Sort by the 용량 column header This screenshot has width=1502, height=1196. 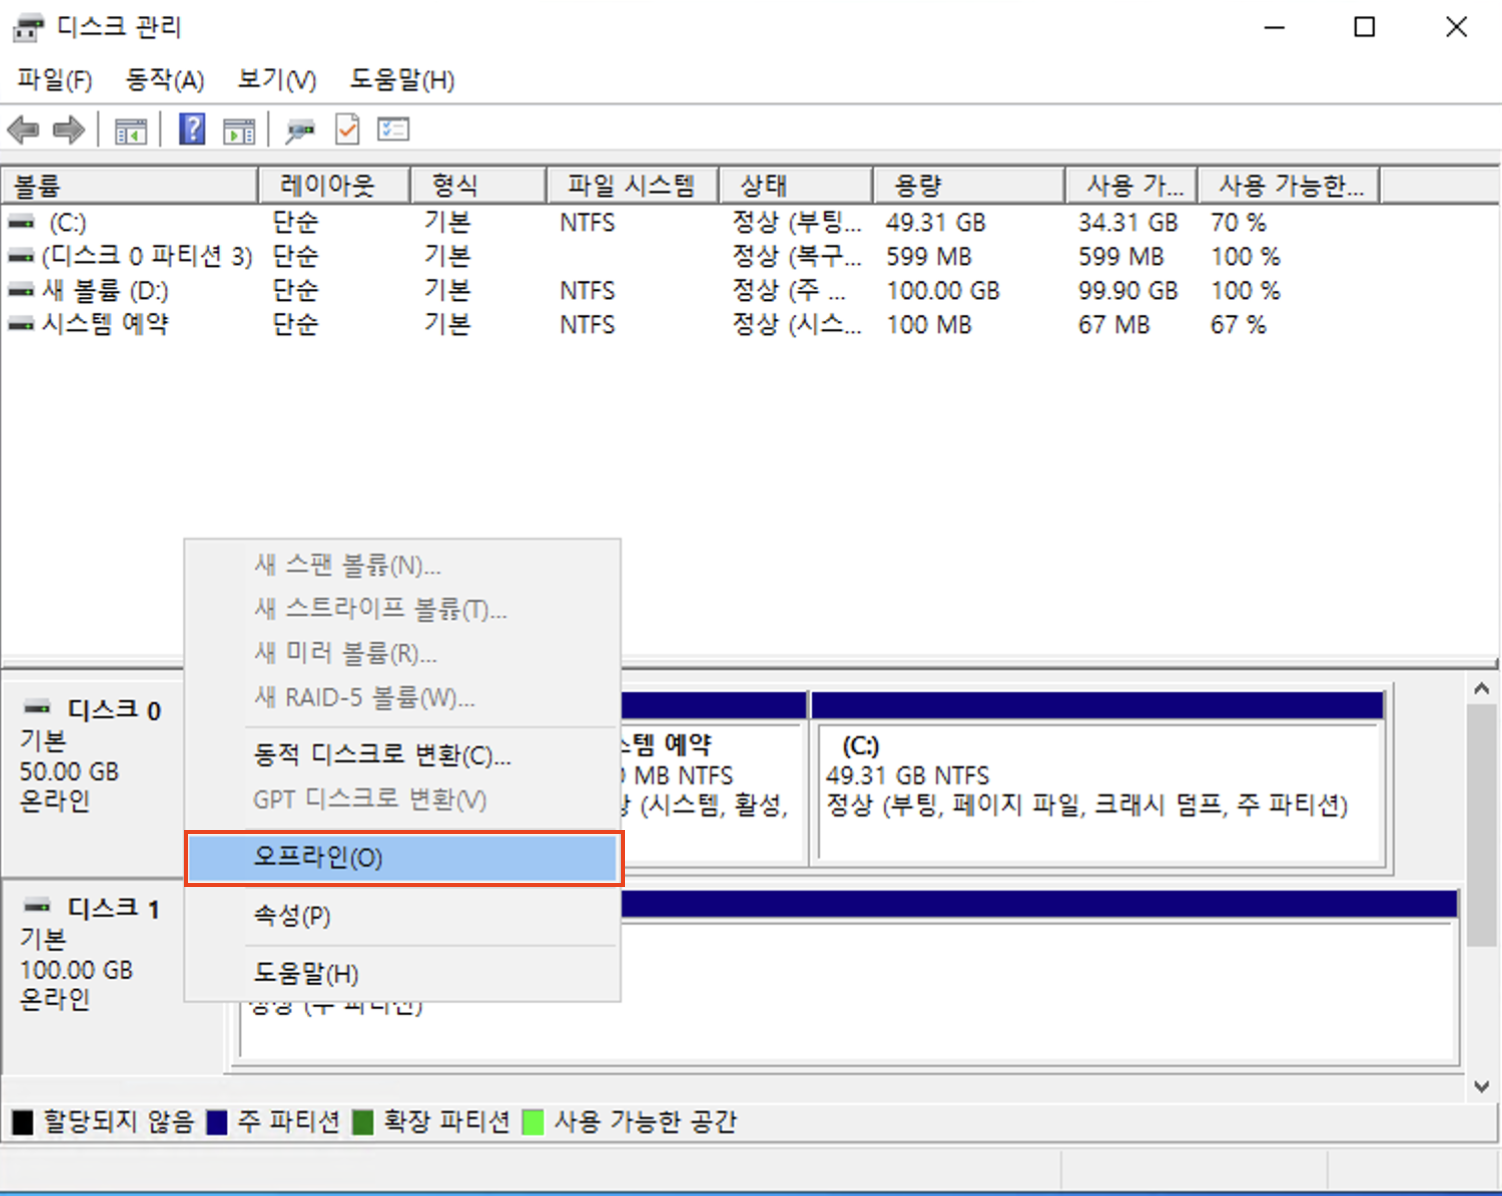[968, 185]
